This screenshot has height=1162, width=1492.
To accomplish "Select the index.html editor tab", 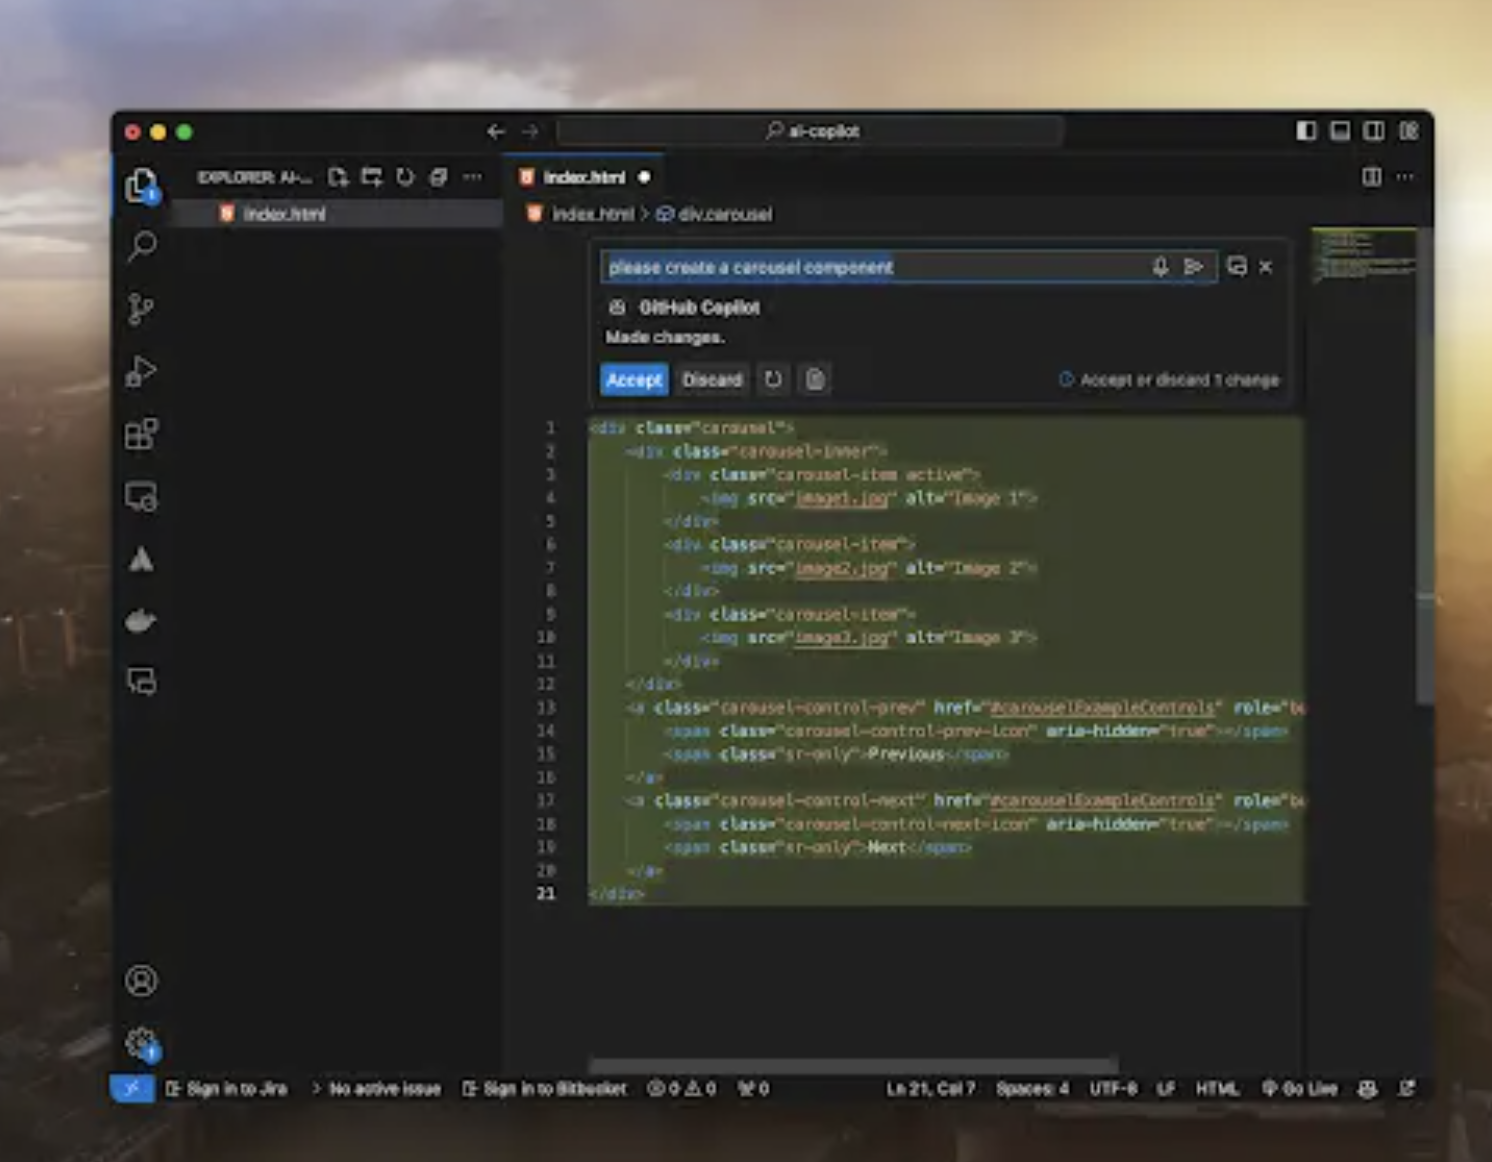I will pos(583,177).
